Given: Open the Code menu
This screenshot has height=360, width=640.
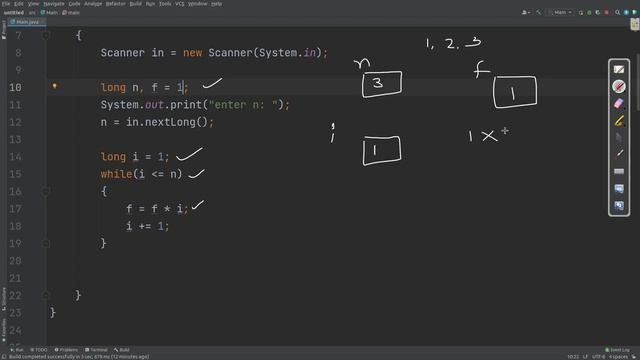Looking at the screenshot, I should click(x=74, y=4).
